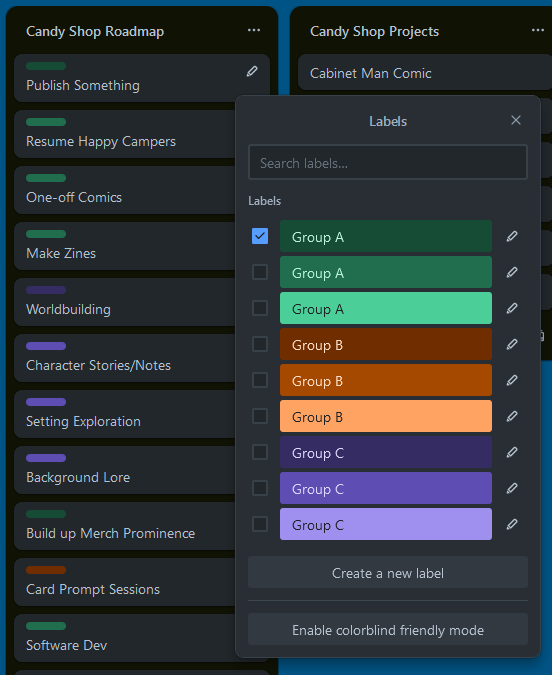Create a new label

388,573
